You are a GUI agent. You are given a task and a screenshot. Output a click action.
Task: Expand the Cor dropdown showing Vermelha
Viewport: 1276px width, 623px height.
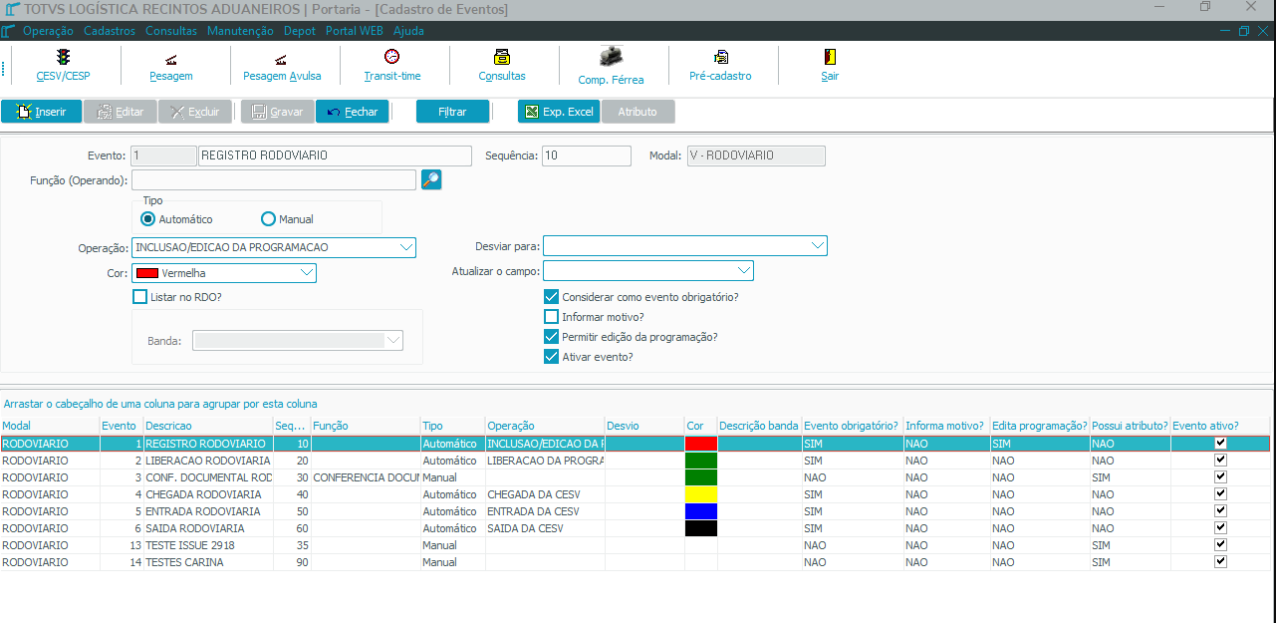tap(307, 272)
